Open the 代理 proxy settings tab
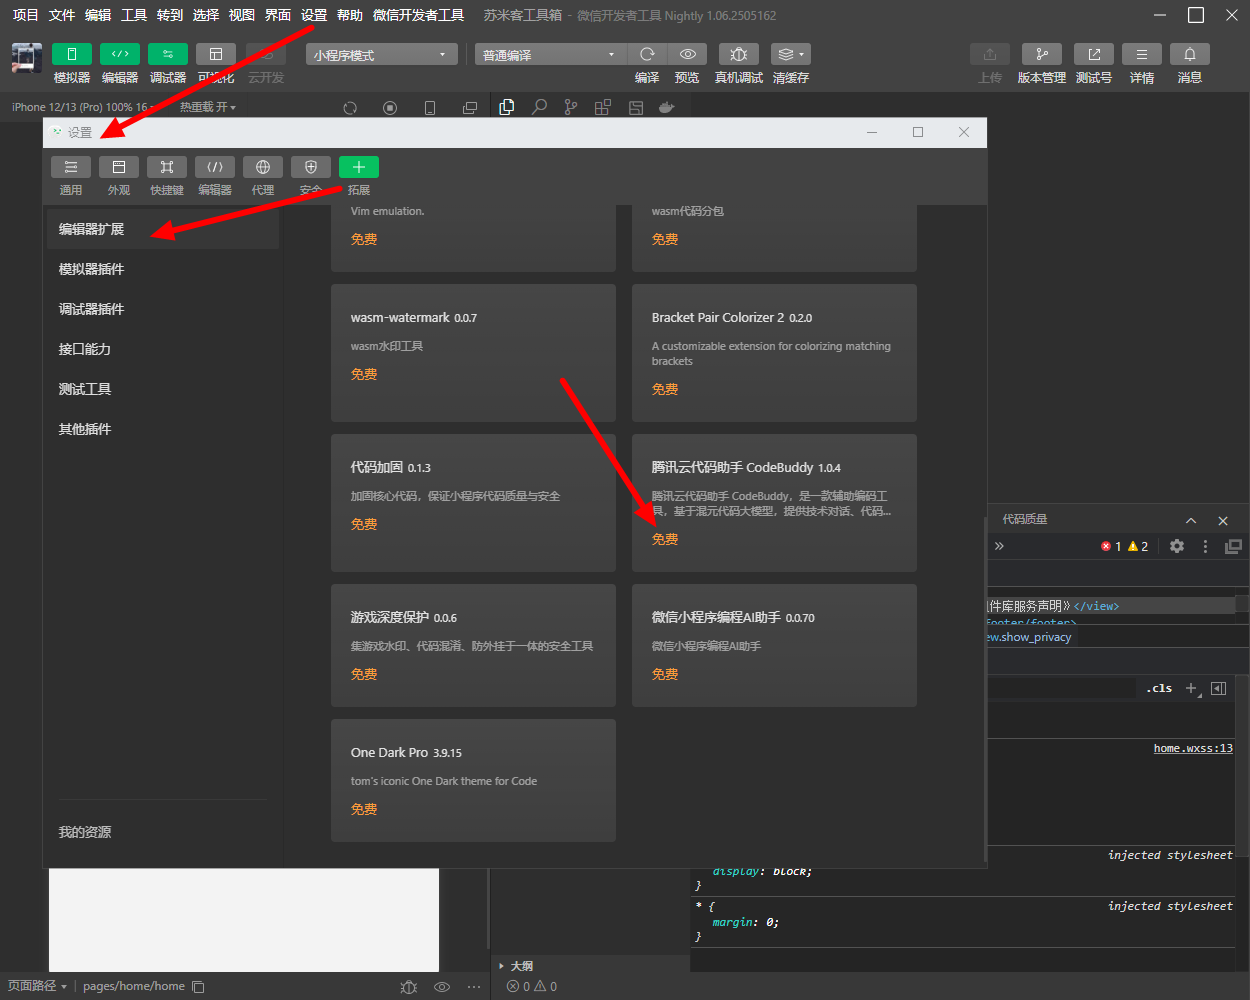 coord(263,167)
